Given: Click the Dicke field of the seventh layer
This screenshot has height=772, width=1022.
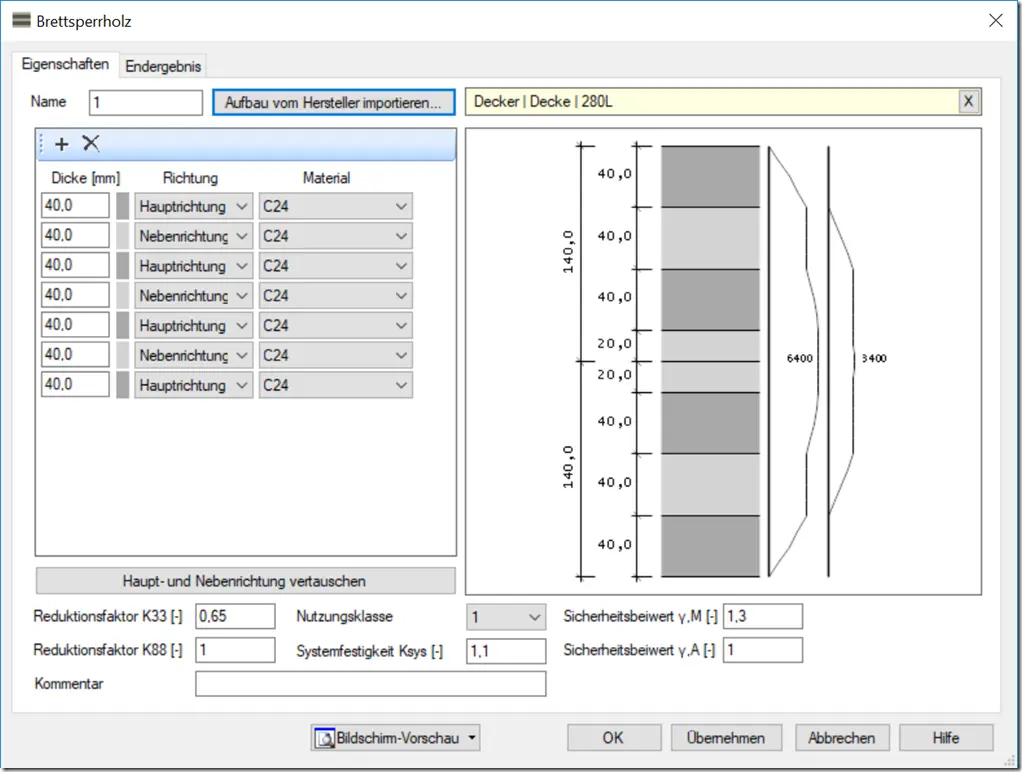Looking at the screenshot, I should (x=75, y=385).
